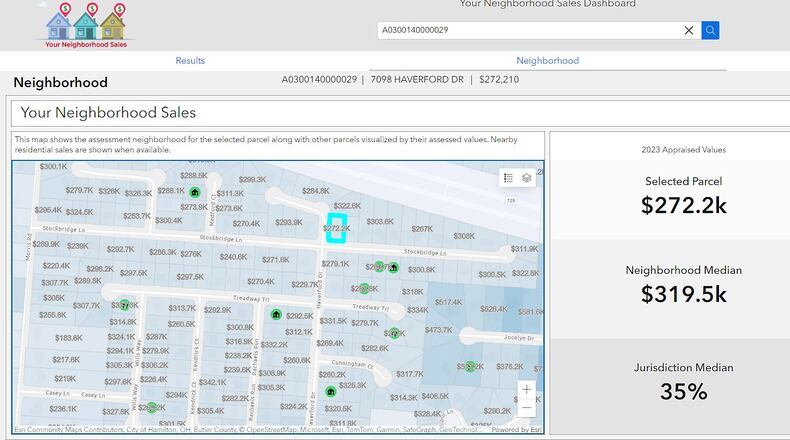Click the $255.8K parcel label

pyautogui.click(x=53, y=315)
